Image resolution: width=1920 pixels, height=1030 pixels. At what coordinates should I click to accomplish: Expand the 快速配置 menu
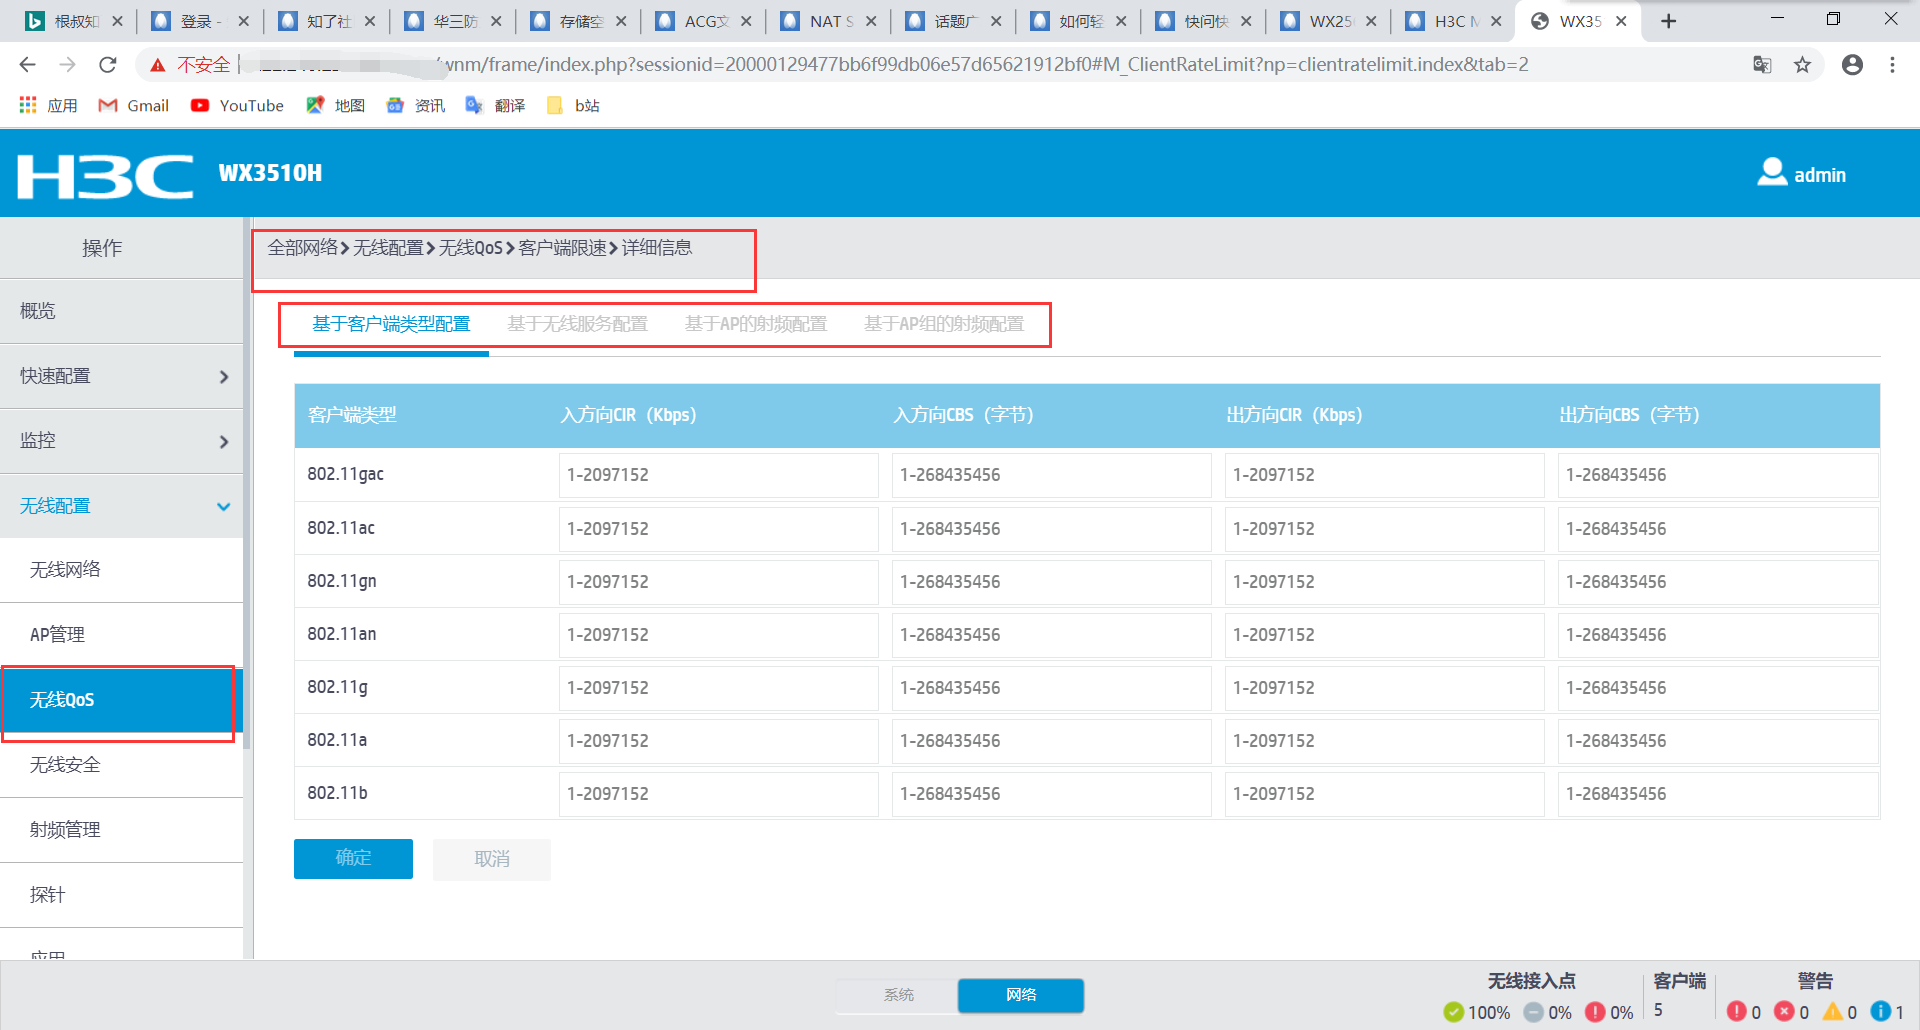click(x=122, y=376)
